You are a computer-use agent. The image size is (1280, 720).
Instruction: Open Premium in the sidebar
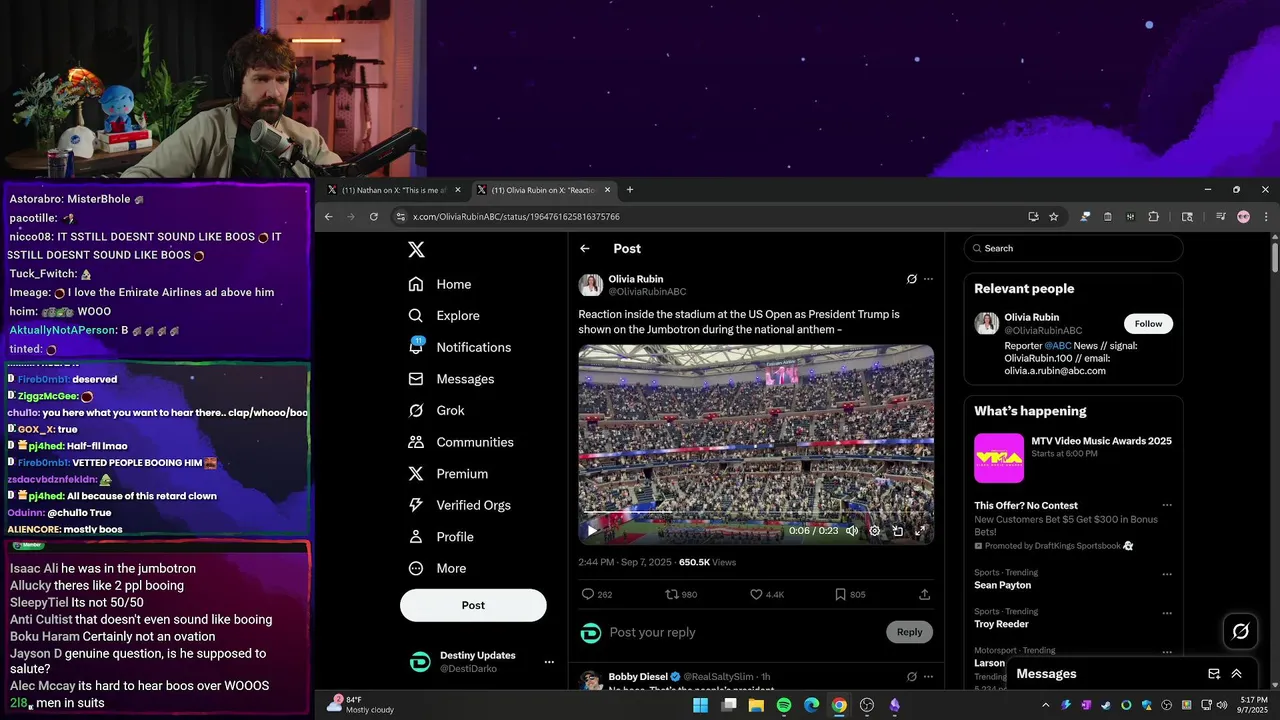448,474
